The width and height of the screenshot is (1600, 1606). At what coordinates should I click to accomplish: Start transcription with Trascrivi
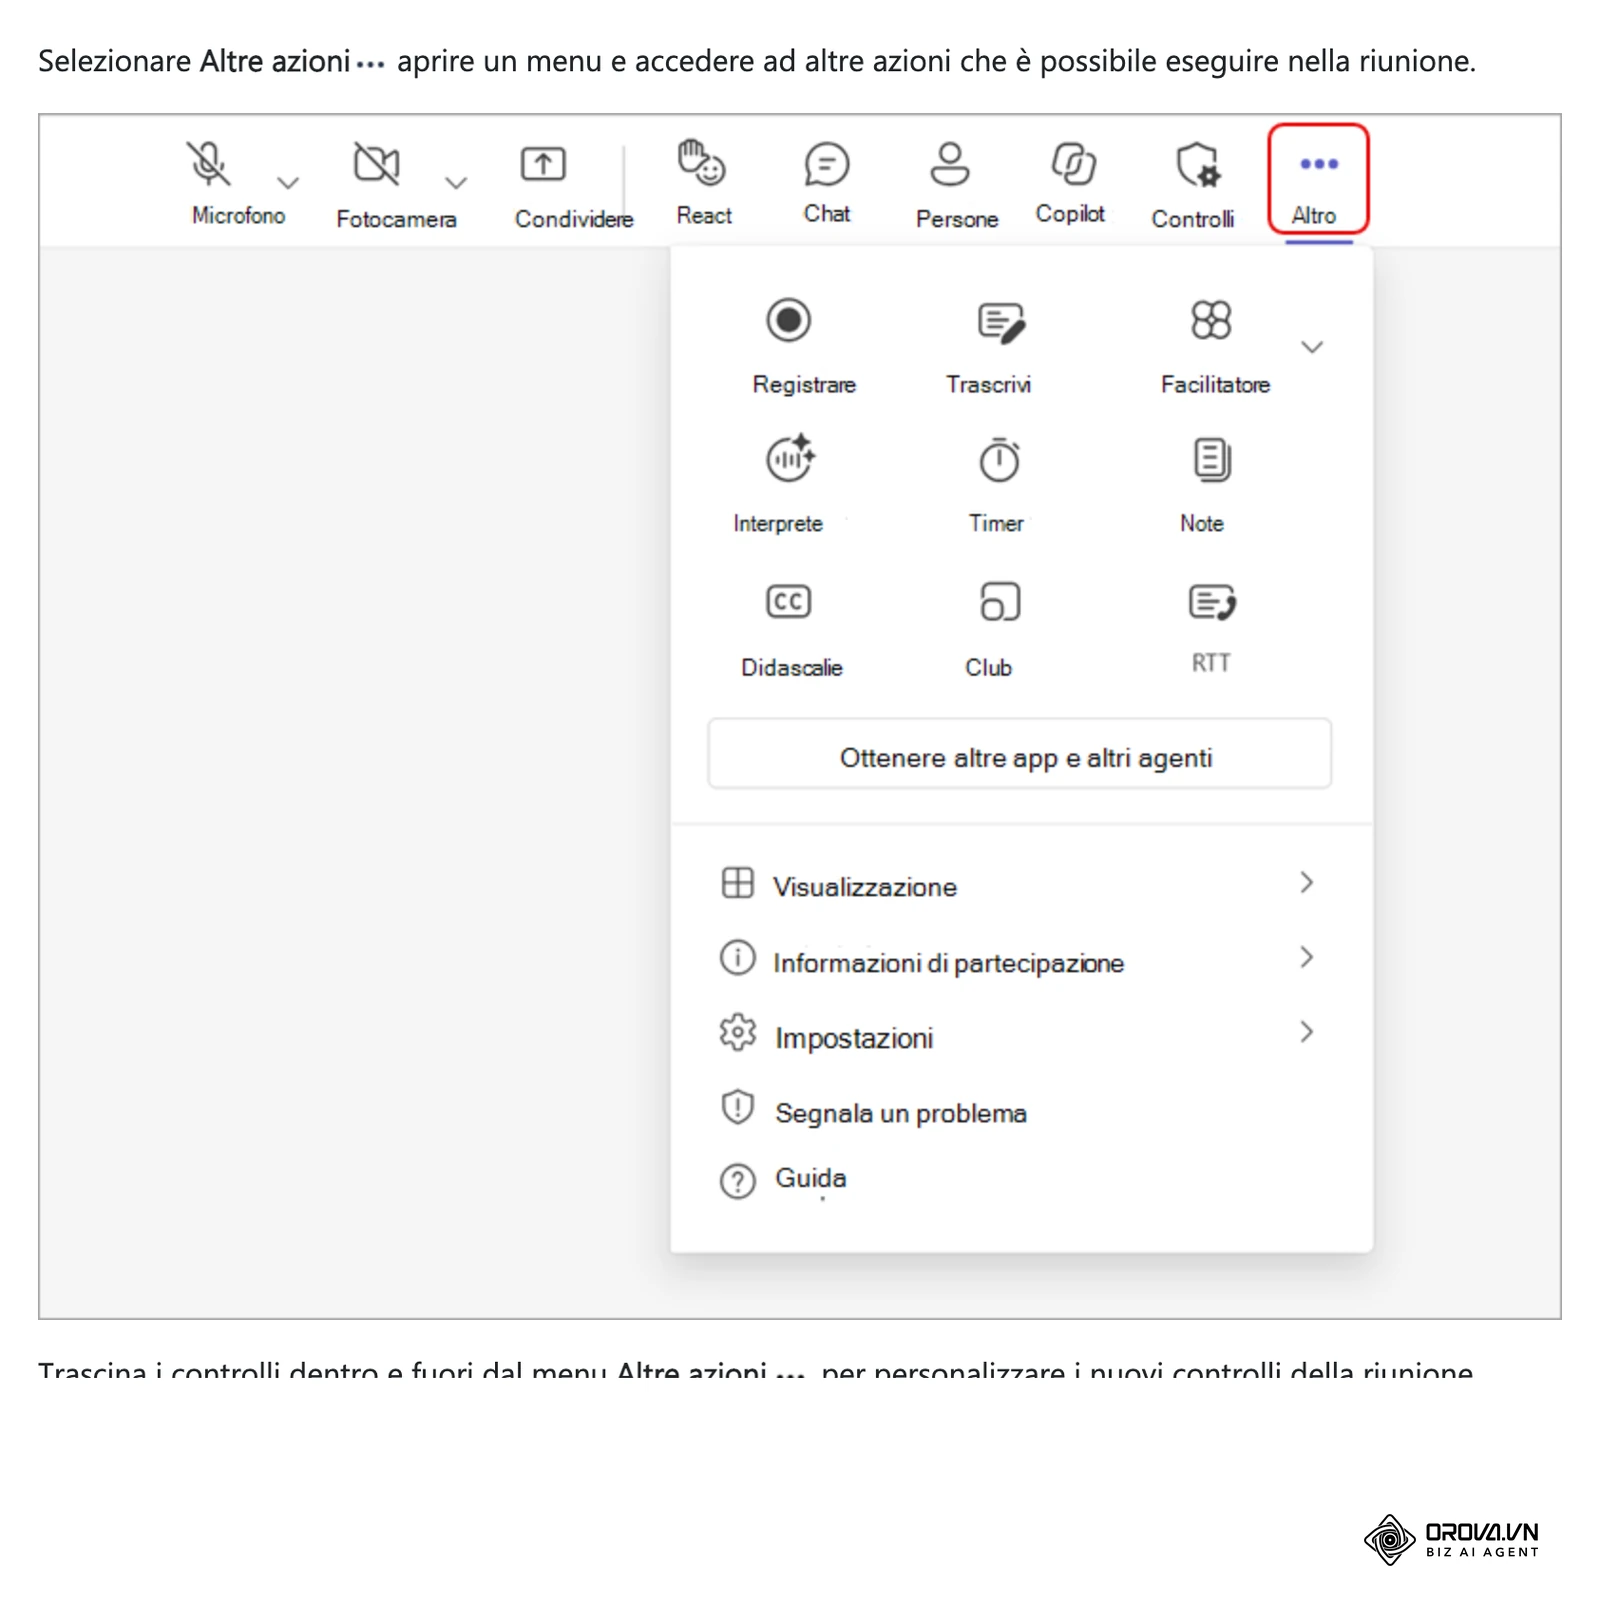[x=1001, y=322]
